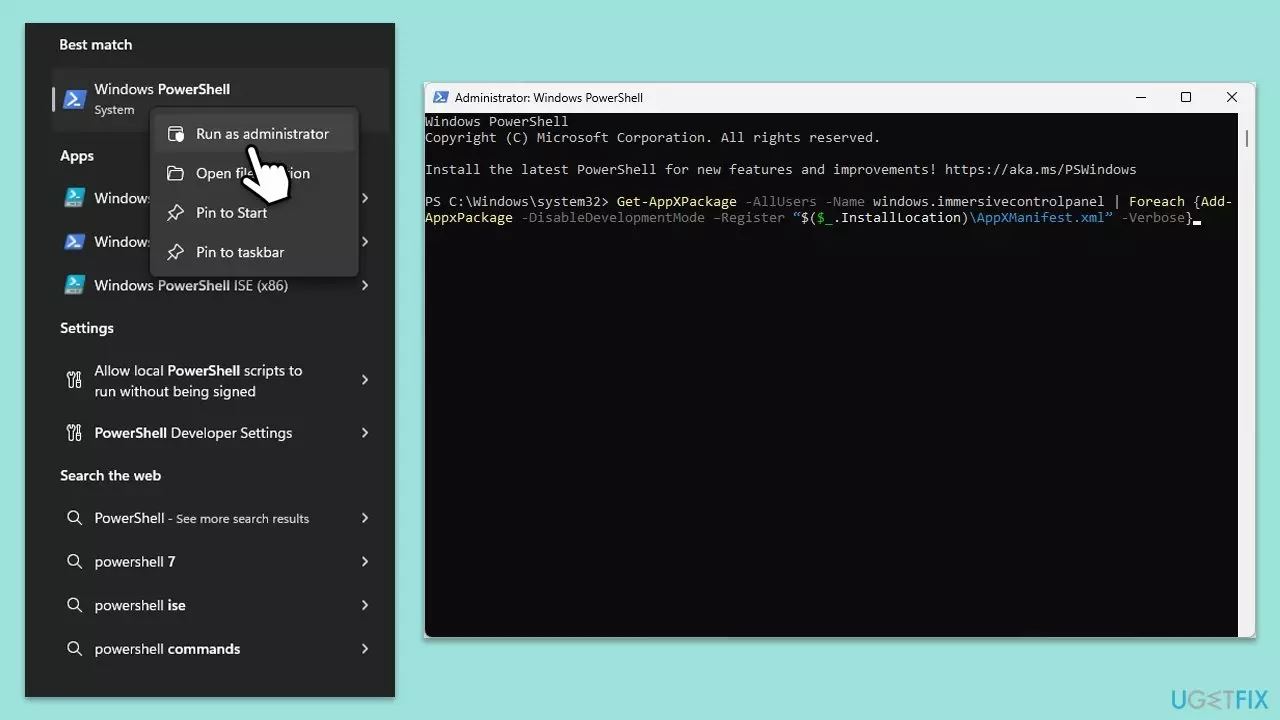Click the Open file location folder icon

175,173
